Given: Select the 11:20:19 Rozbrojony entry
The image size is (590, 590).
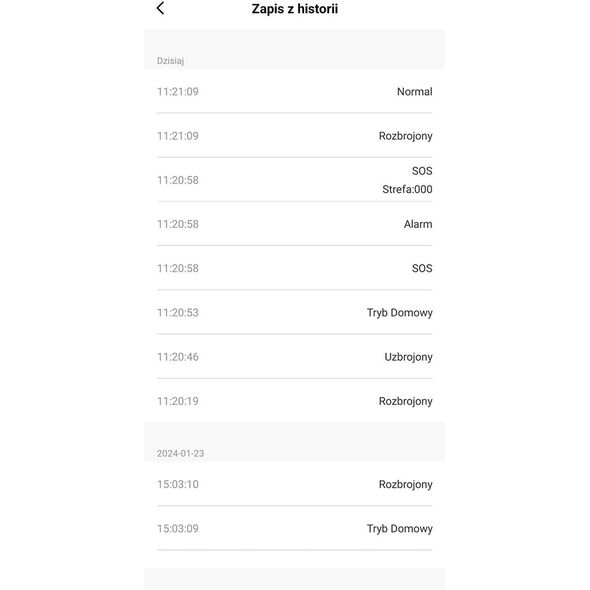Looking at the screenshot, I should (x=294, y=401).
